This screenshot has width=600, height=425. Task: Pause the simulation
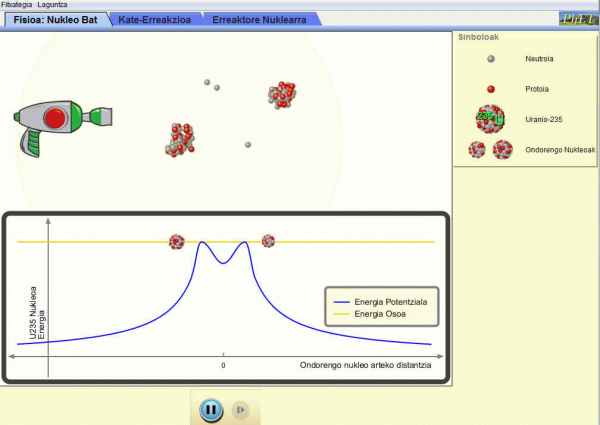[210, 409]
